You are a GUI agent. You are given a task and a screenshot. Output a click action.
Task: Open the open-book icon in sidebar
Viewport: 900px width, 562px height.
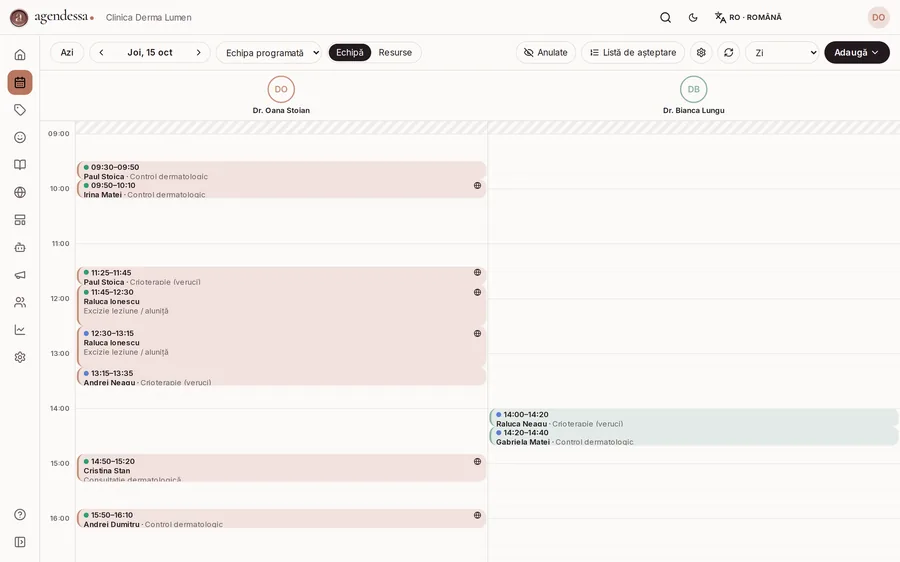tap(20, 165)
